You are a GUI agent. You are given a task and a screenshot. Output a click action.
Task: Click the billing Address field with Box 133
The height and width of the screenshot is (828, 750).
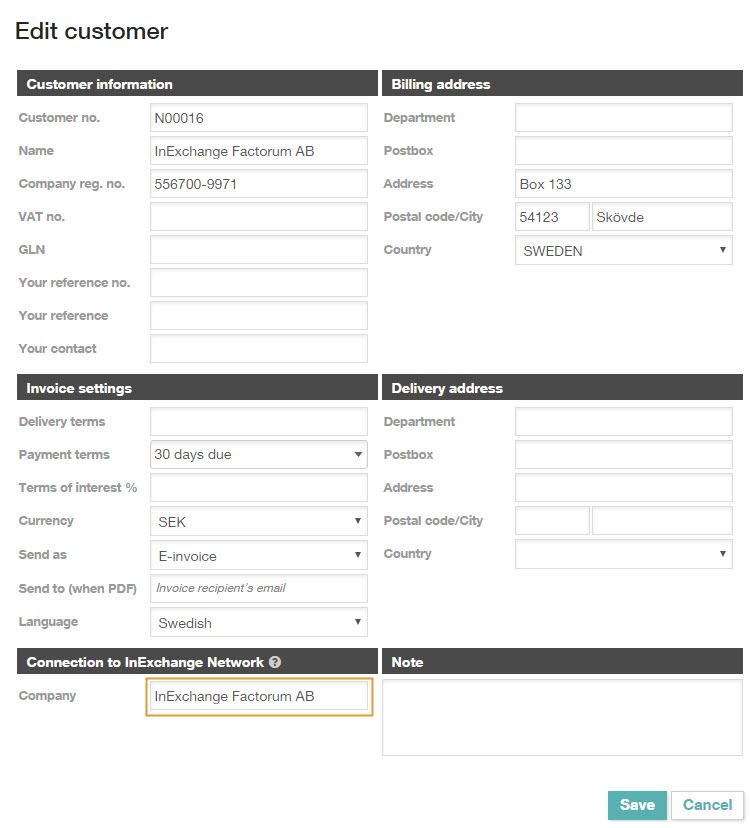click(623, 184)
